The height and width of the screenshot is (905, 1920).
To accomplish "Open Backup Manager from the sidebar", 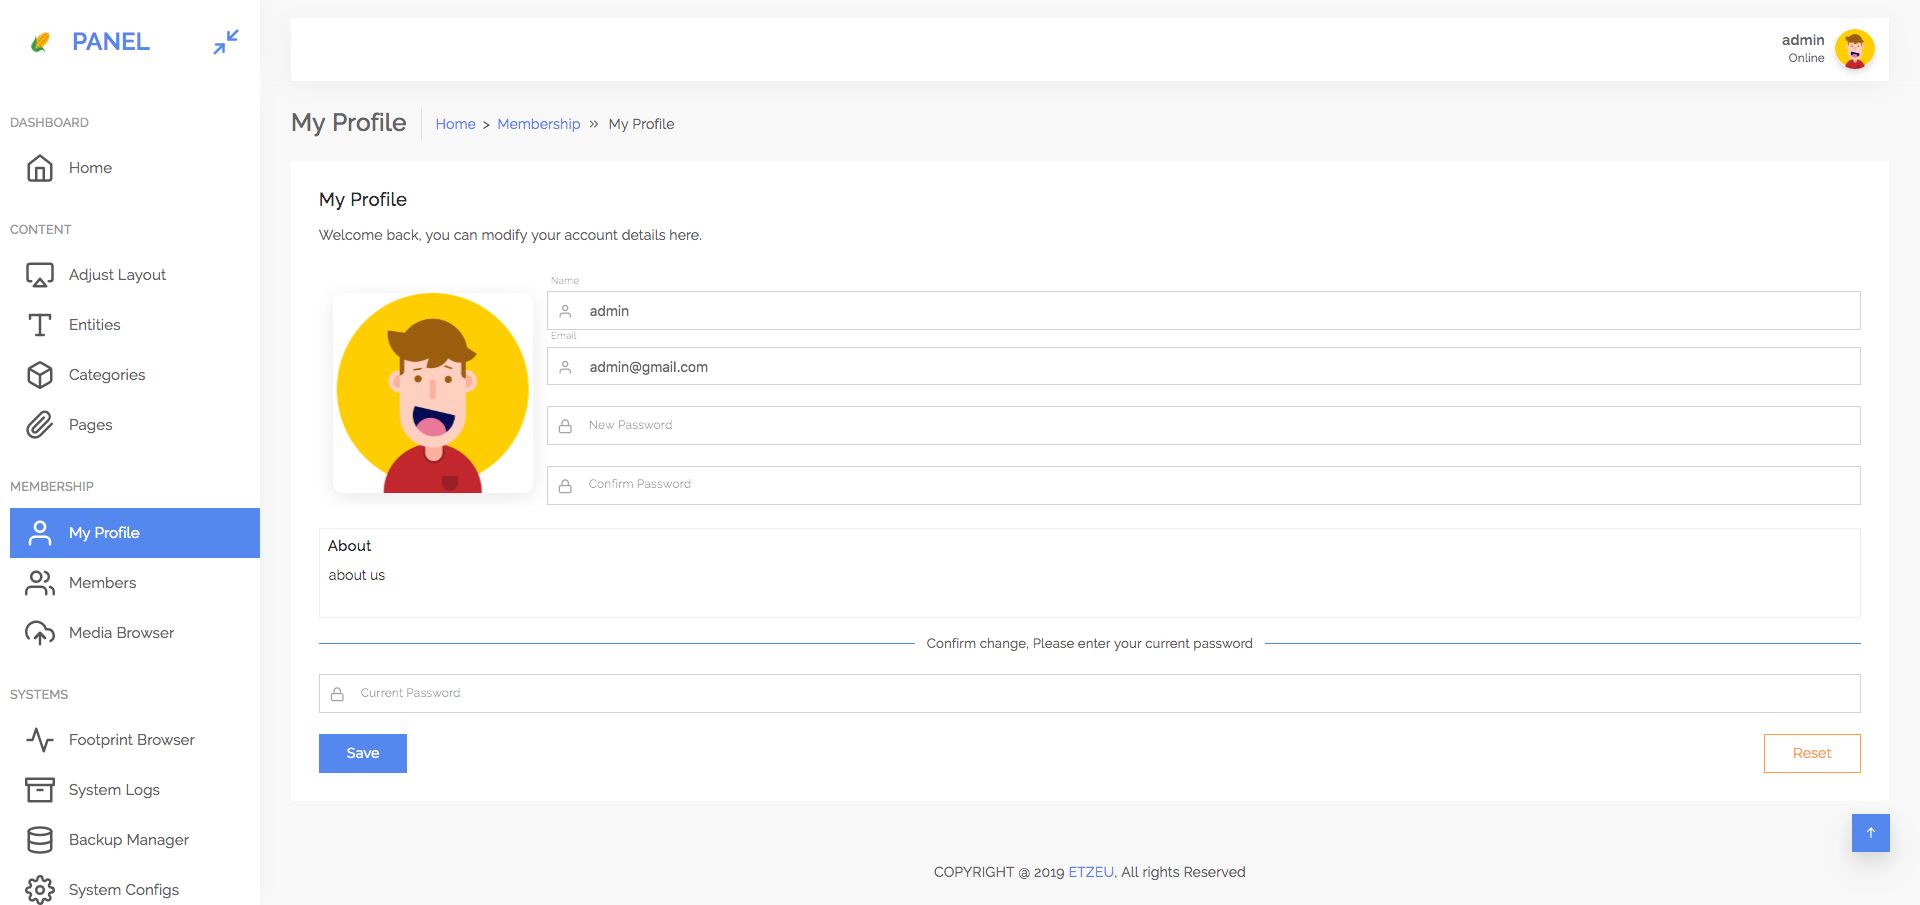I will (x=128, y=840).
